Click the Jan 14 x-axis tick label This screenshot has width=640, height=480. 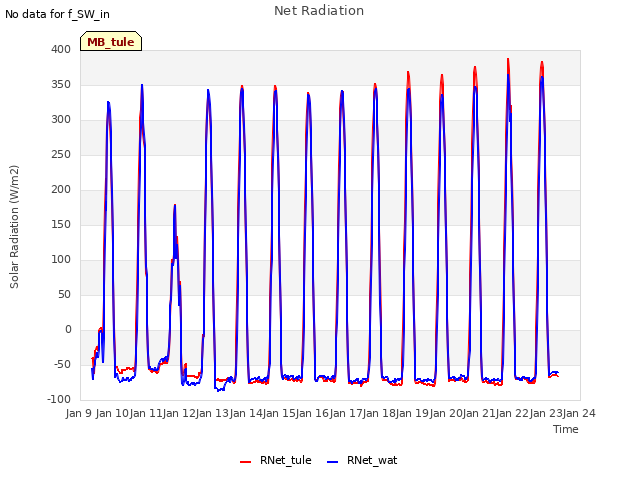246,413
